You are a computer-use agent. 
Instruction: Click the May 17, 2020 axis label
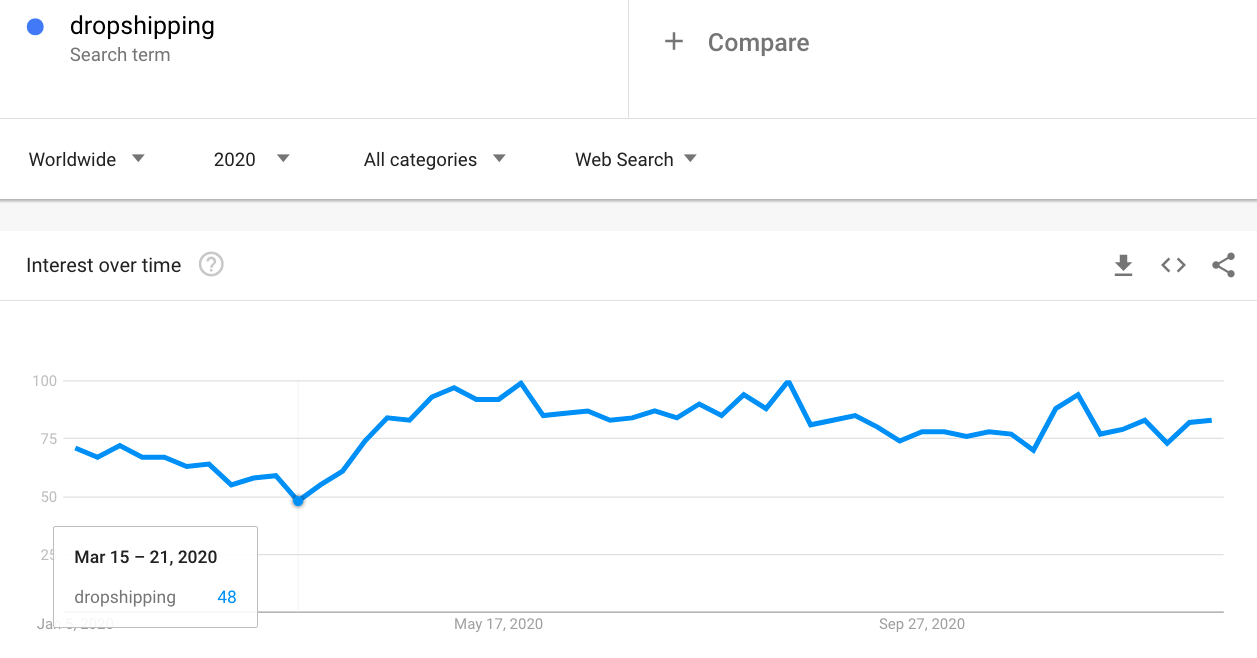coord(498,624)
